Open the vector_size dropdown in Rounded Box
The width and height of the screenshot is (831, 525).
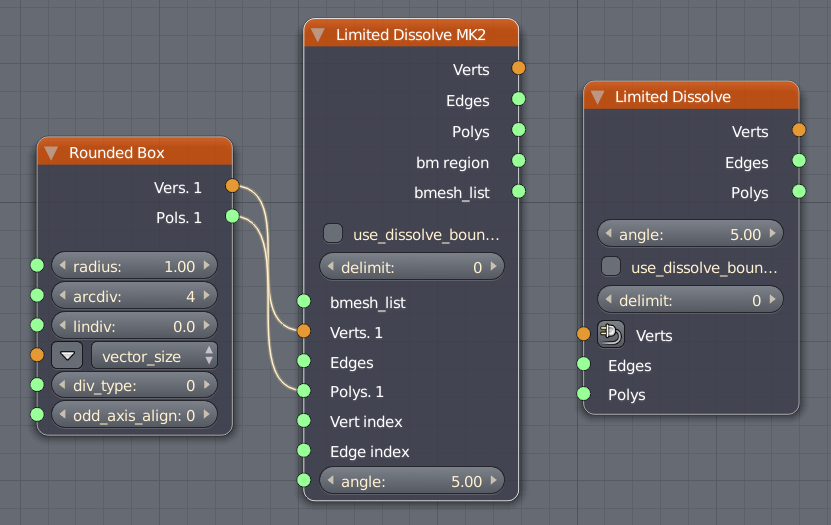coord(153,355)
